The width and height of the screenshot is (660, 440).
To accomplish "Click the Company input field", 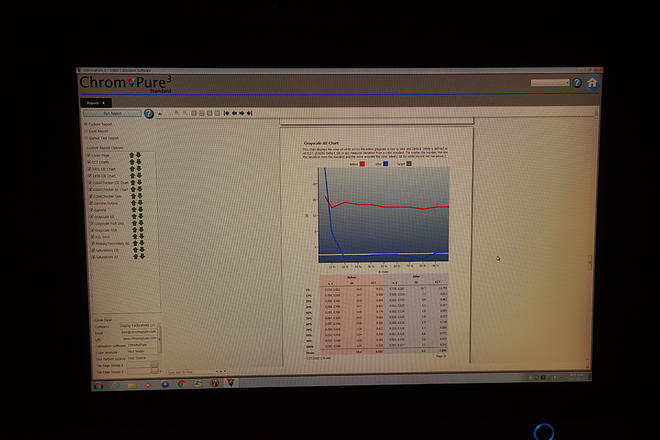I will (138, 325).
